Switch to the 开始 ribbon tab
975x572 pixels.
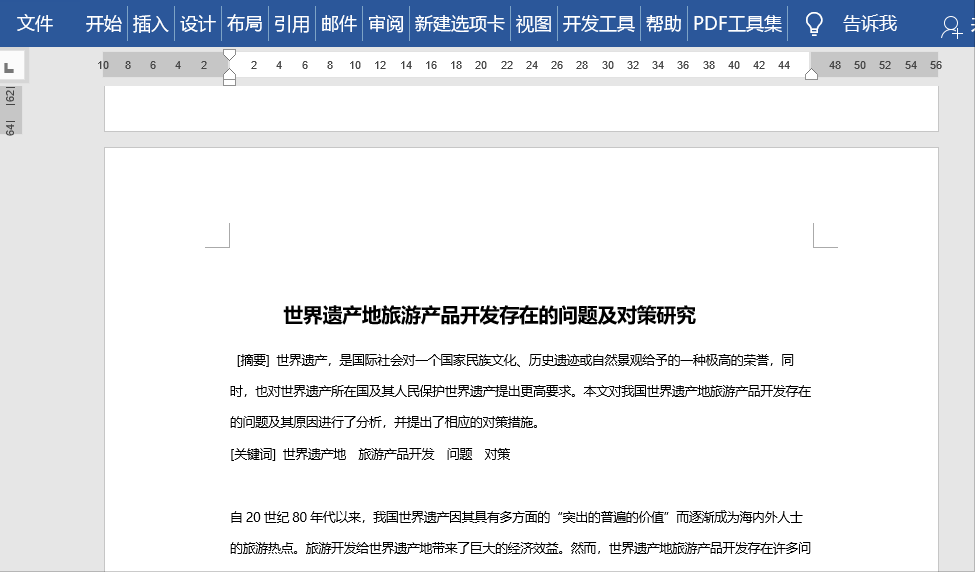click(x=103, y=24)
